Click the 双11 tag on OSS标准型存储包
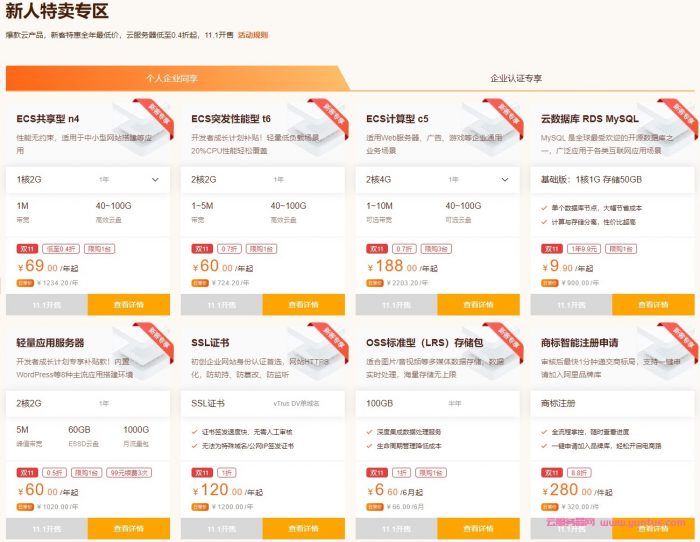Viewport: 700px width, 542px height. [377, 472]
